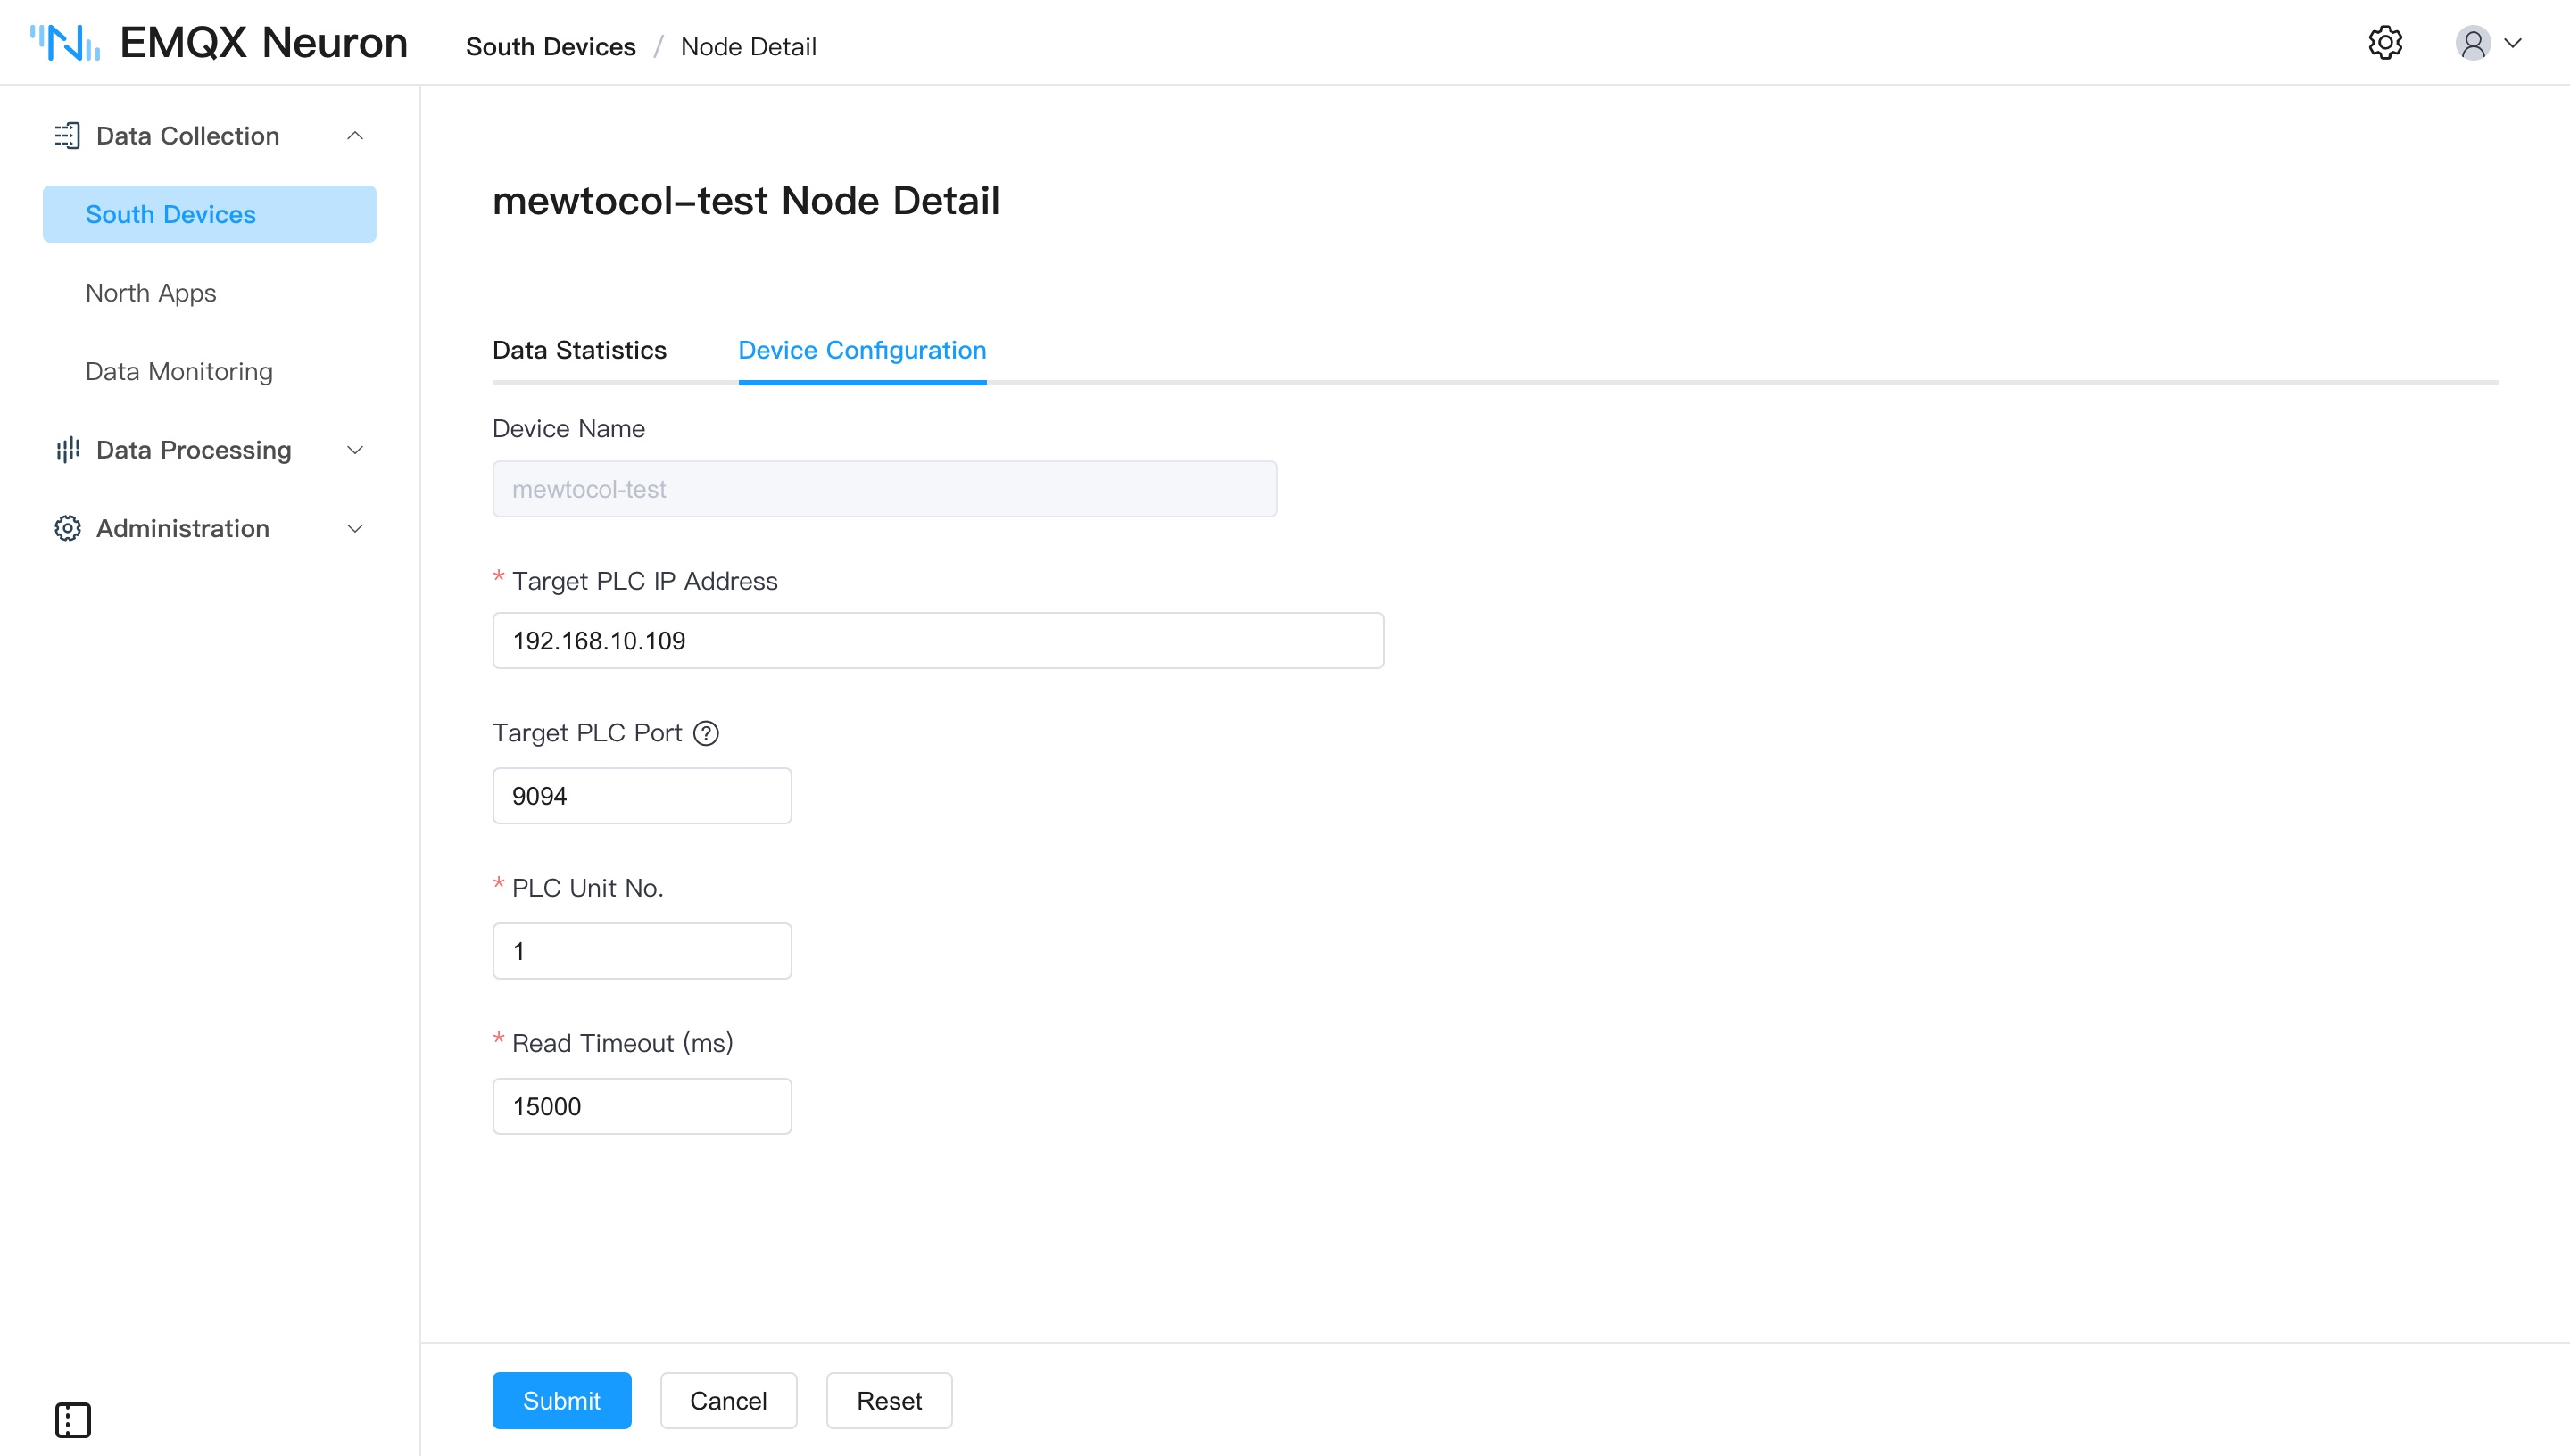Click the PLC Unit No. label
The height and width of the screenshot is (1456, 2570).
pyautogui.click(x=588, y=888)
